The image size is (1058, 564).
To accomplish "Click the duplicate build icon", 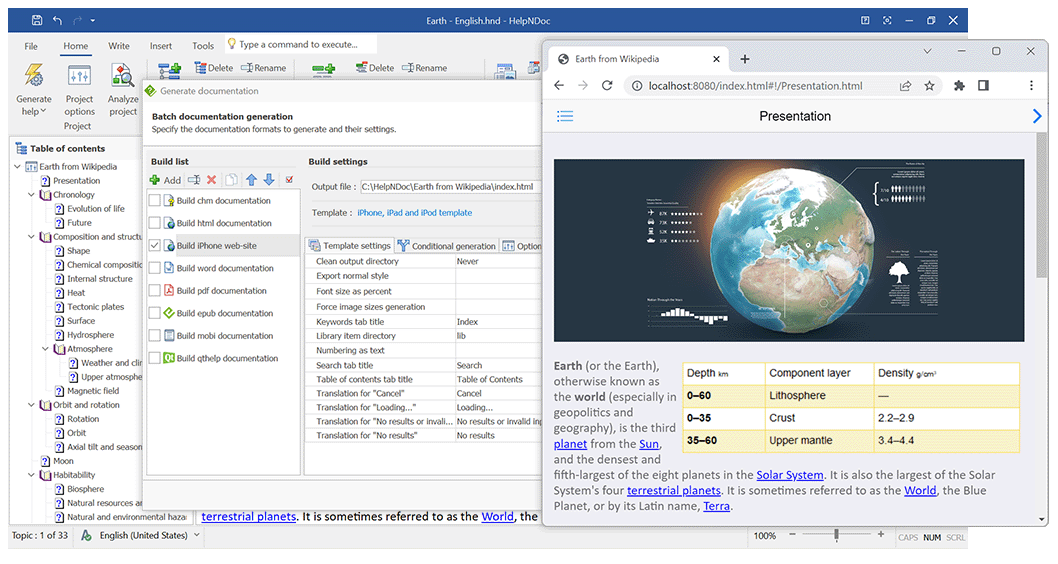I will [231, 180].
